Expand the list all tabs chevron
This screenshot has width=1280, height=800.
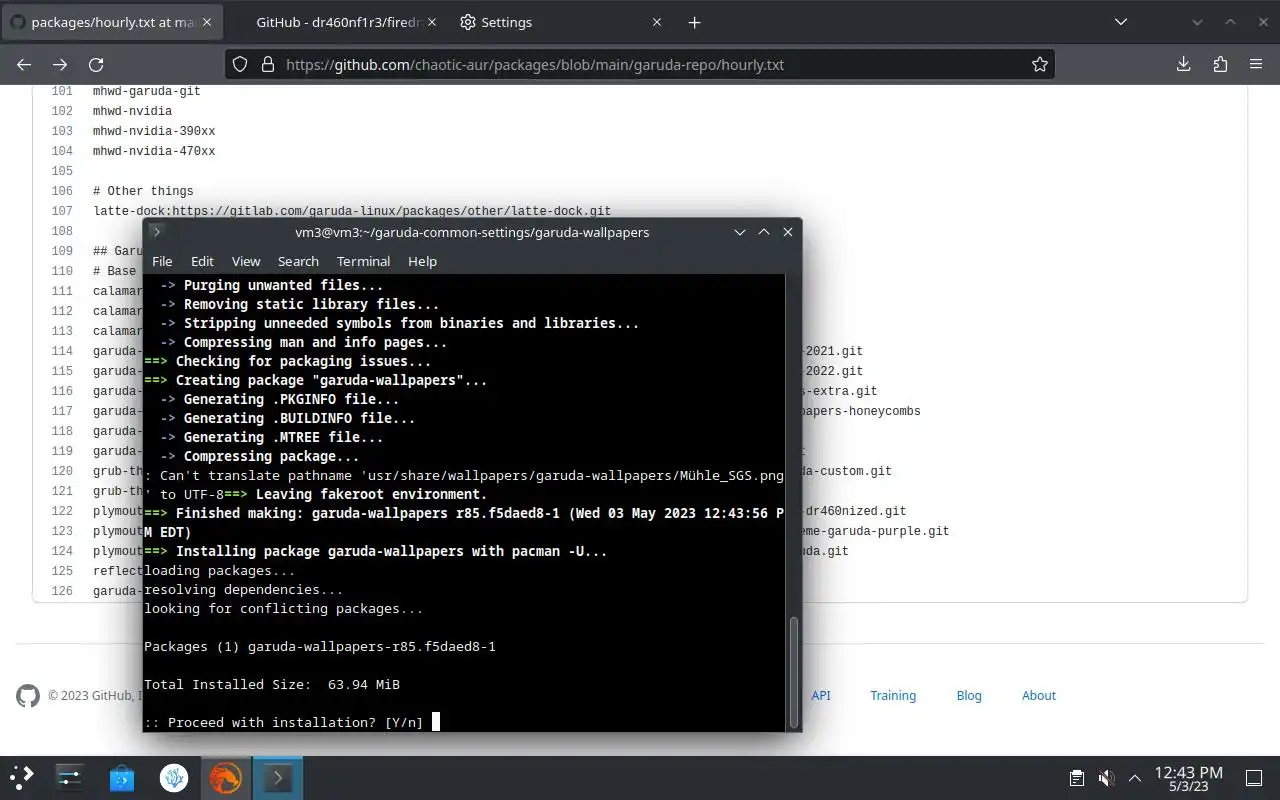tap(1121, 22)
